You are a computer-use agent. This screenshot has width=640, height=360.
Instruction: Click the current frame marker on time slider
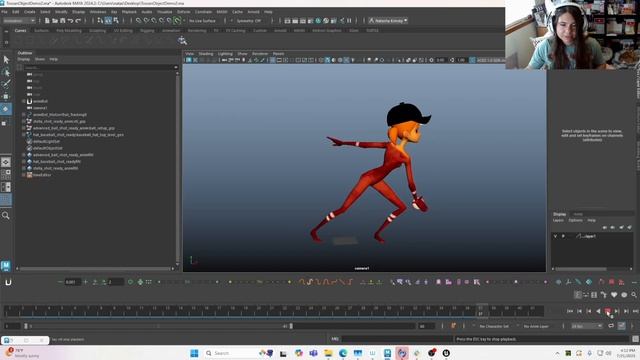pyautogui.click(x=481, y=311)
